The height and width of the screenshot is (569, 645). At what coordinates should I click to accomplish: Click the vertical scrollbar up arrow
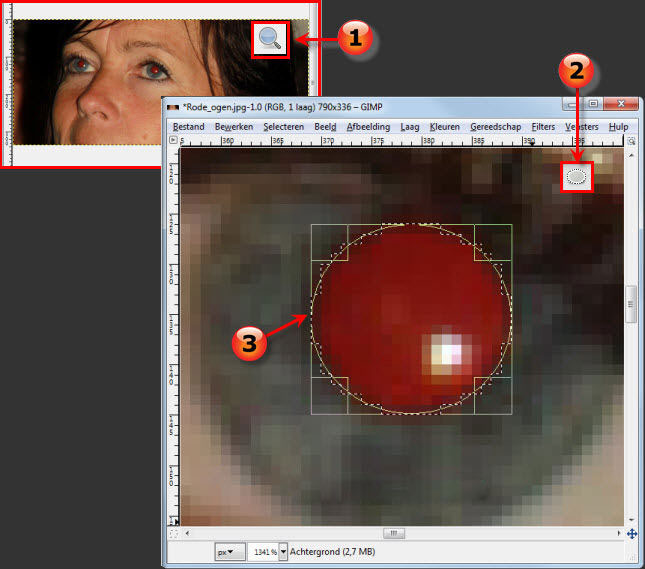click(631, 156)
